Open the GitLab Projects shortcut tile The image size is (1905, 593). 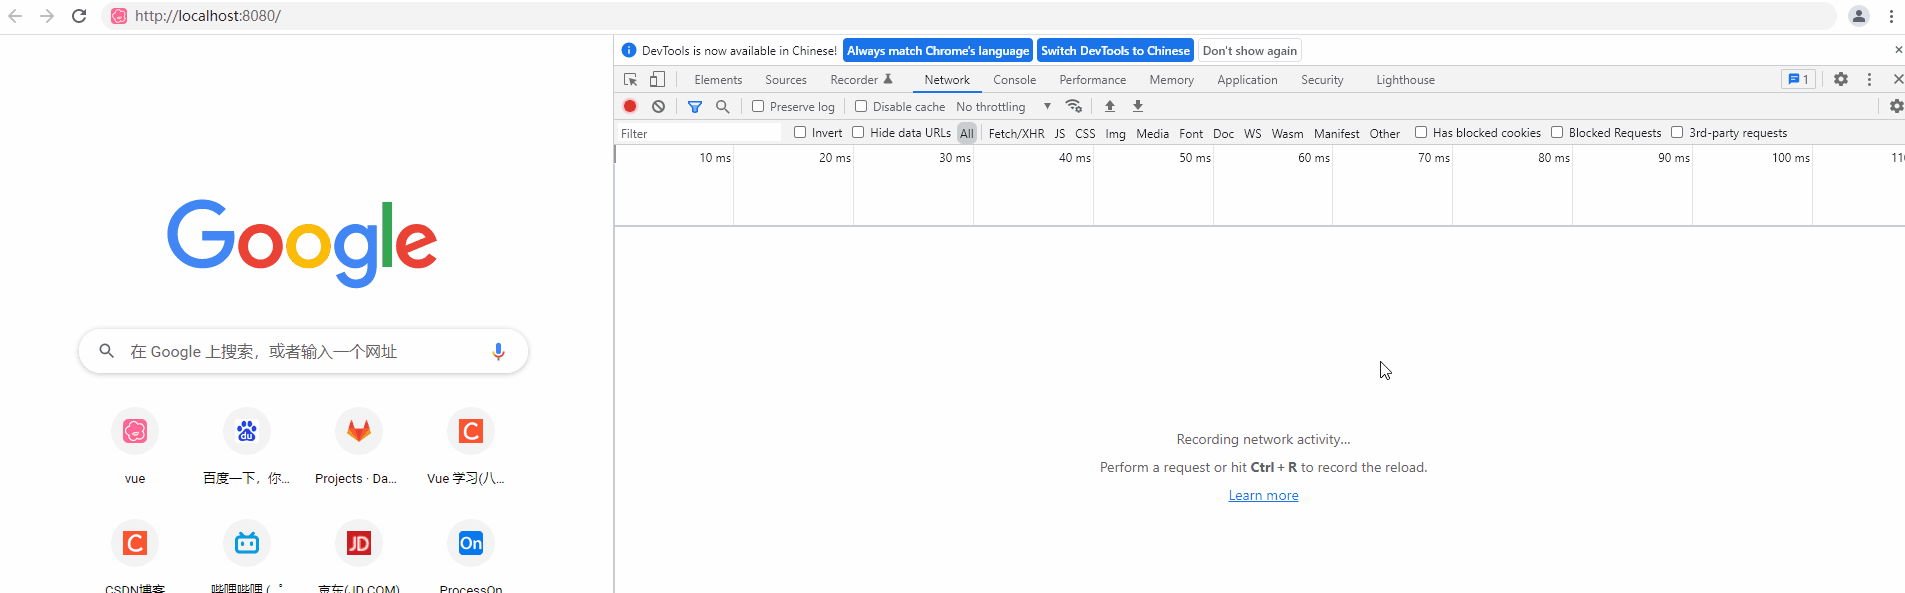coord(359,446)
